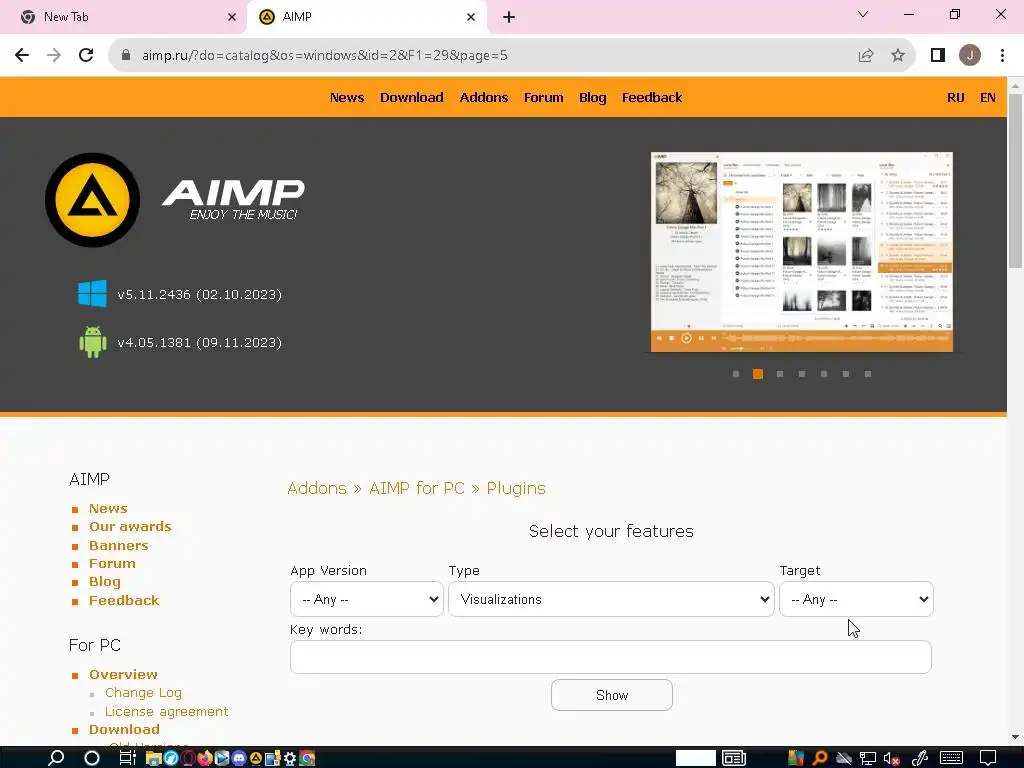Bookmark this page with the star icon
This screenshot has width=1024, height=768.
click(898, 56)
